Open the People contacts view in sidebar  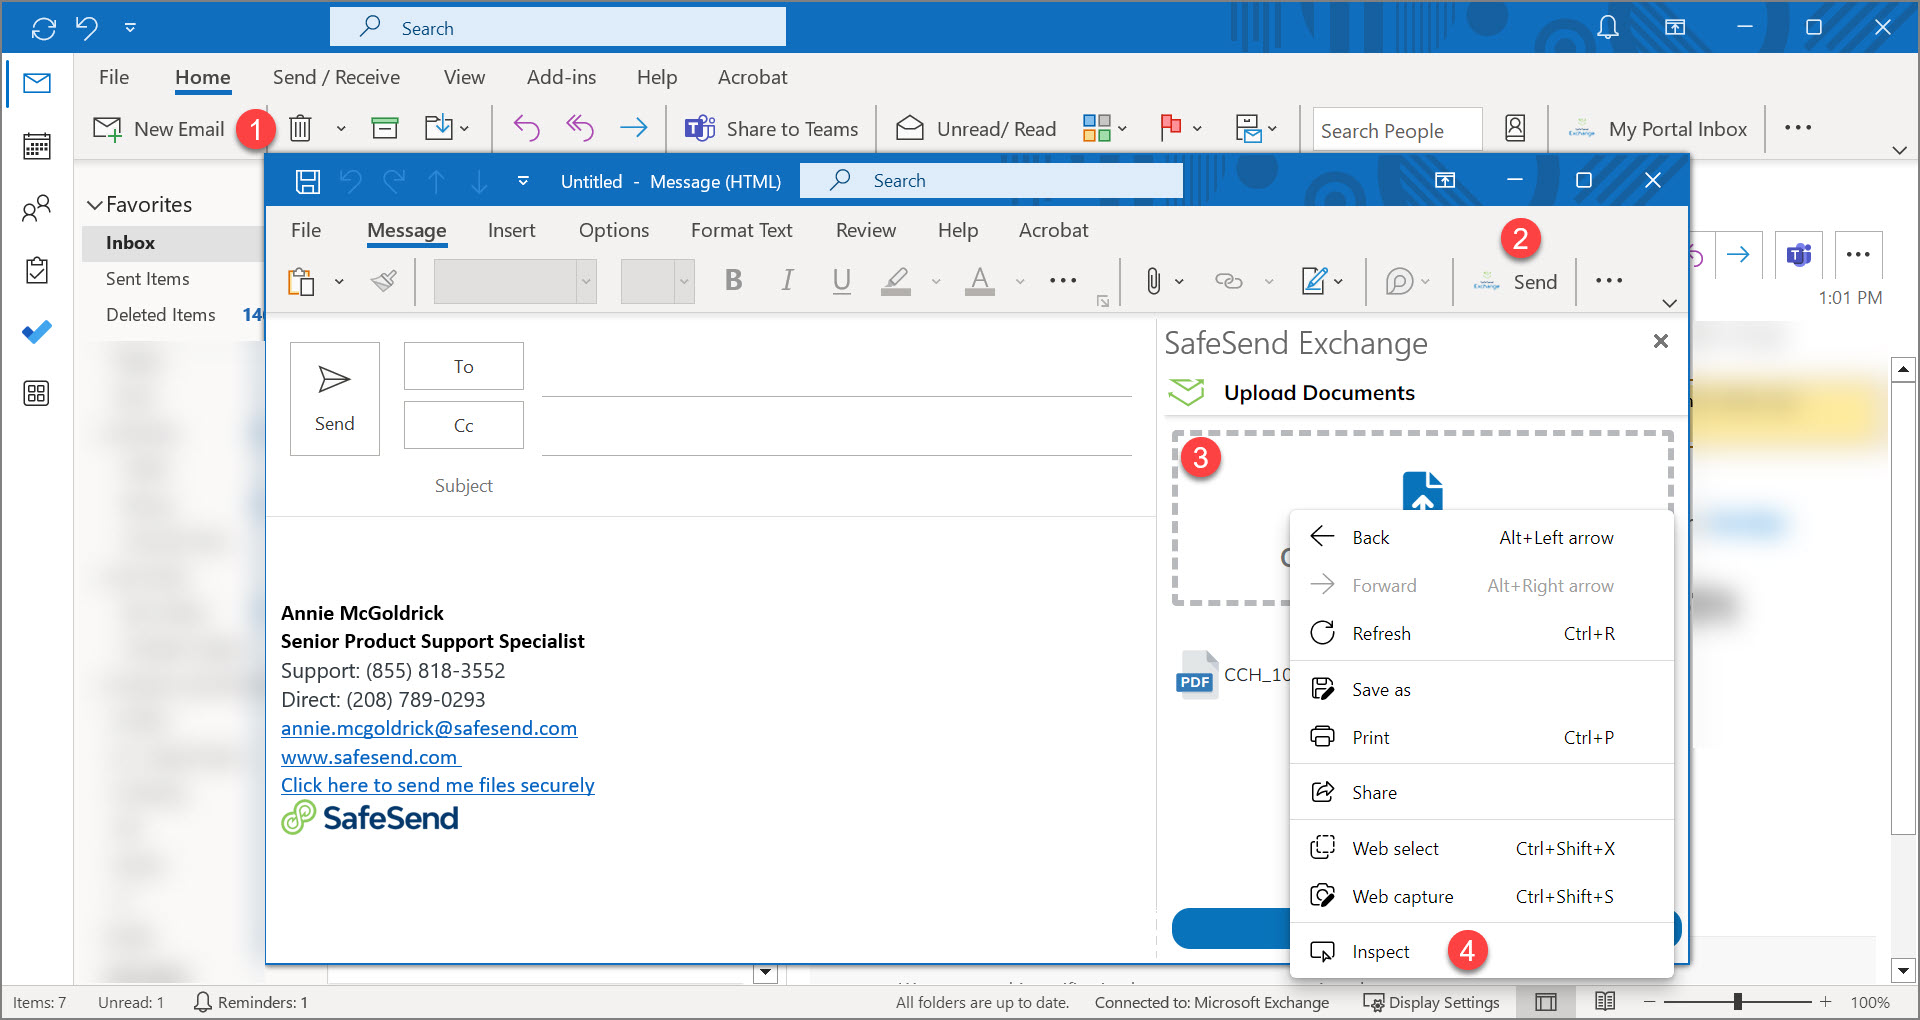(37, 208)
